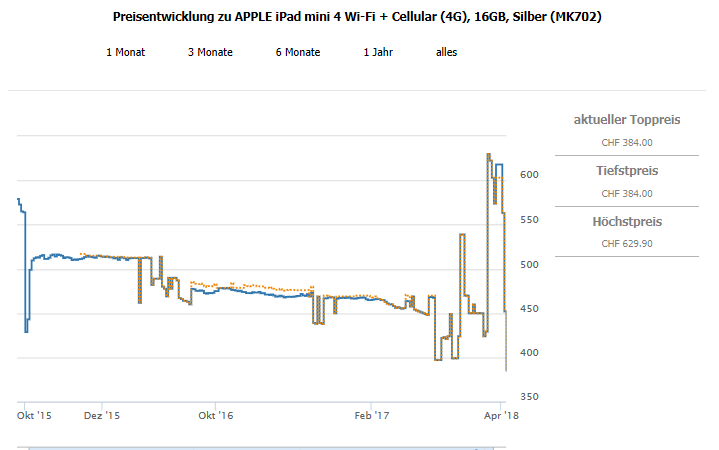Choose the 1 Jahr range
Viewport: 719px width, 450px height.
point(379,52)
